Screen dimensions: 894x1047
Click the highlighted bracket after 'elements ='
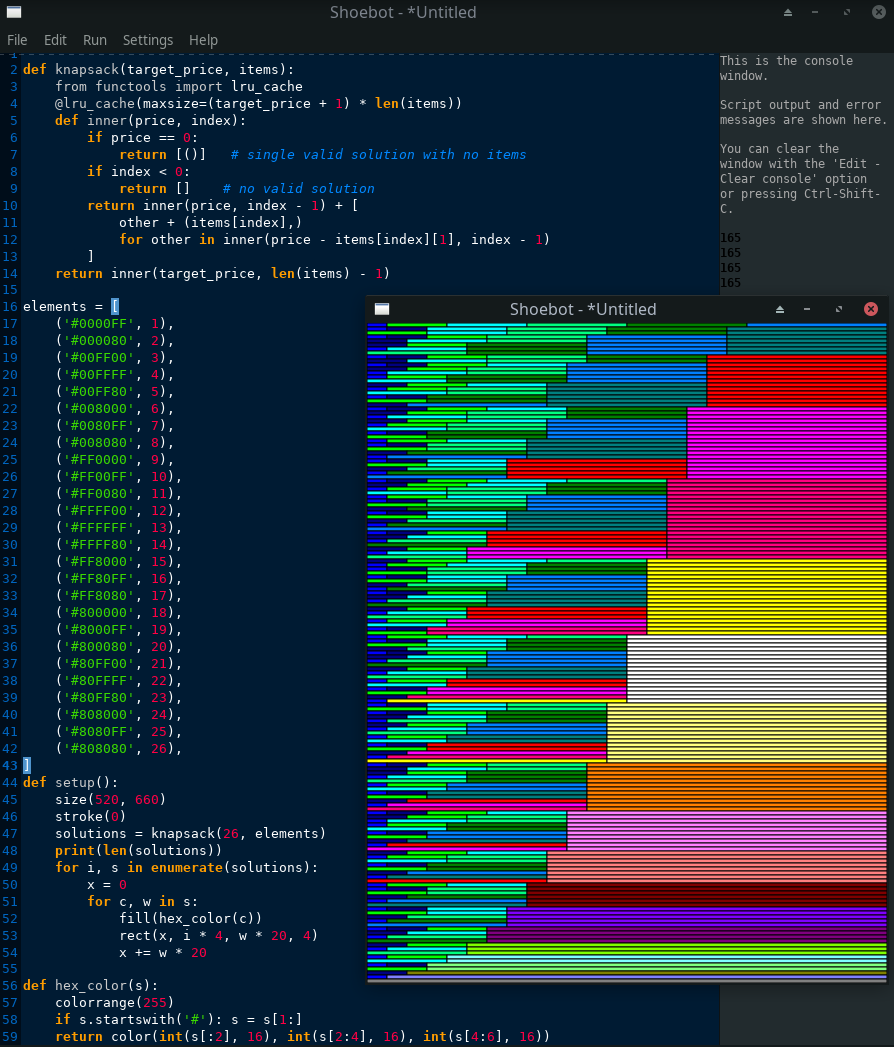pos(115,306)
